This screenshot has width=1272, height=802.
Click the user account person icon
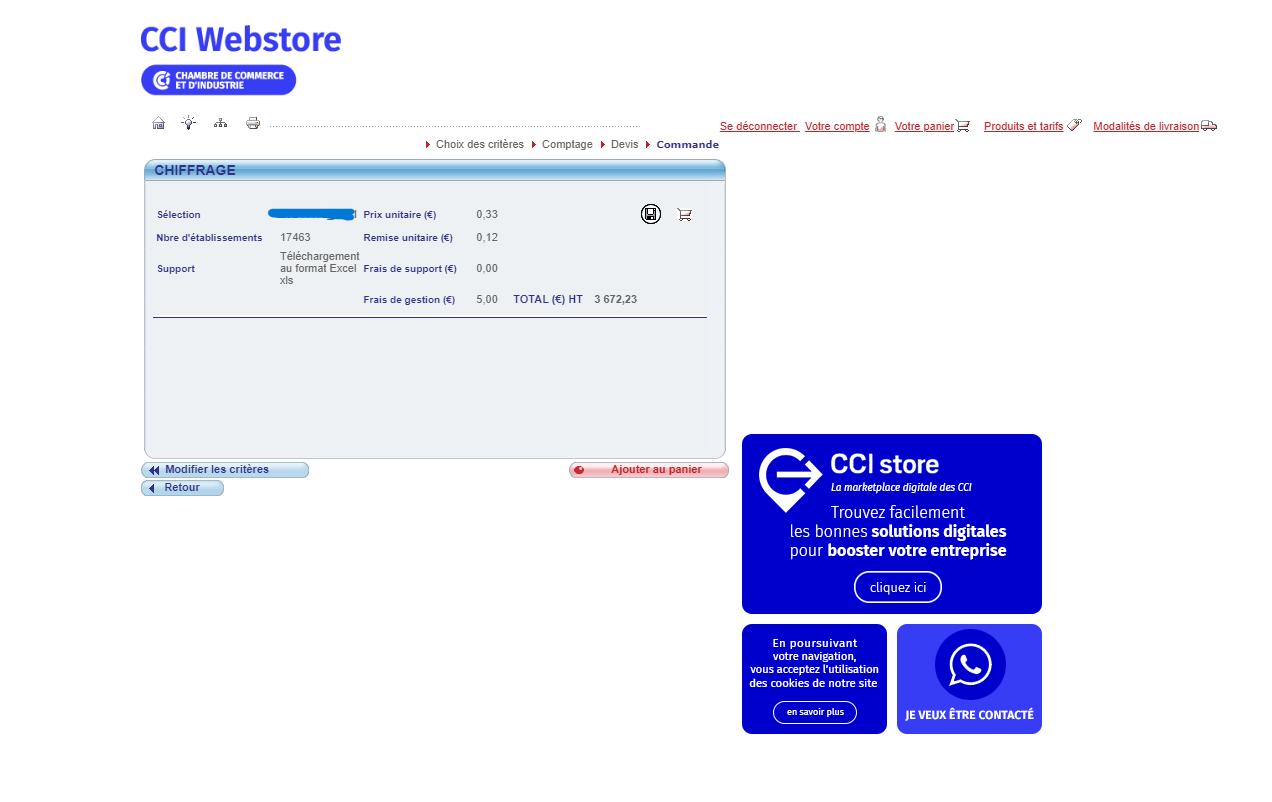coord(880,125)
